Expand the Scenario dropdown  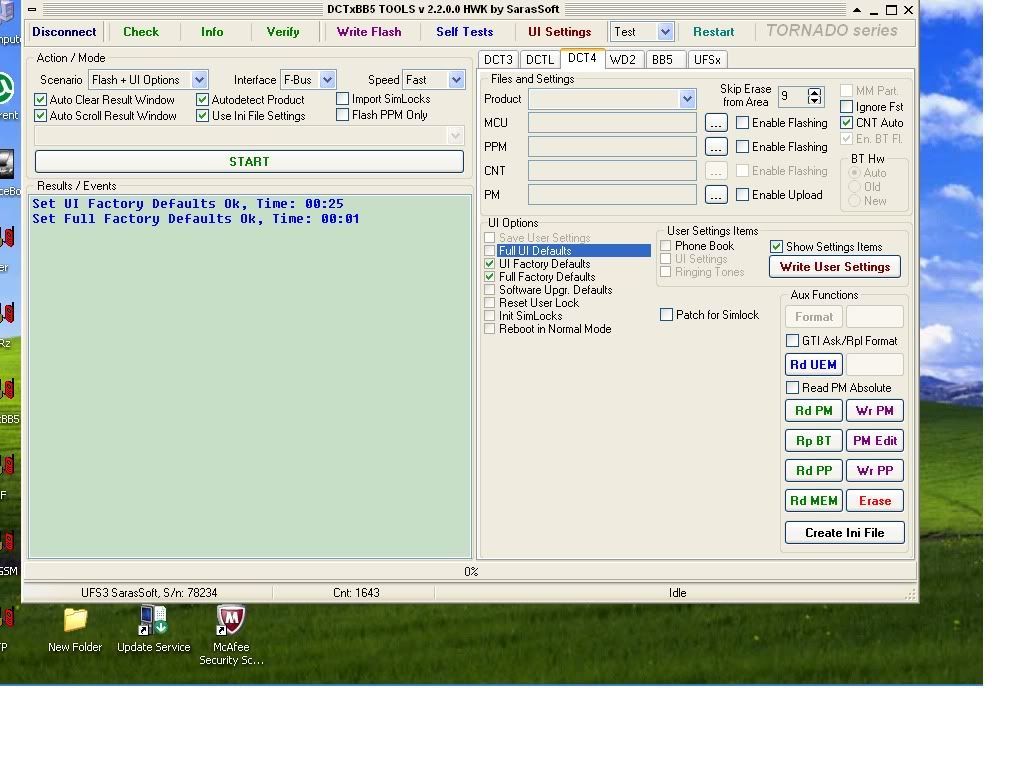[199, 80]
